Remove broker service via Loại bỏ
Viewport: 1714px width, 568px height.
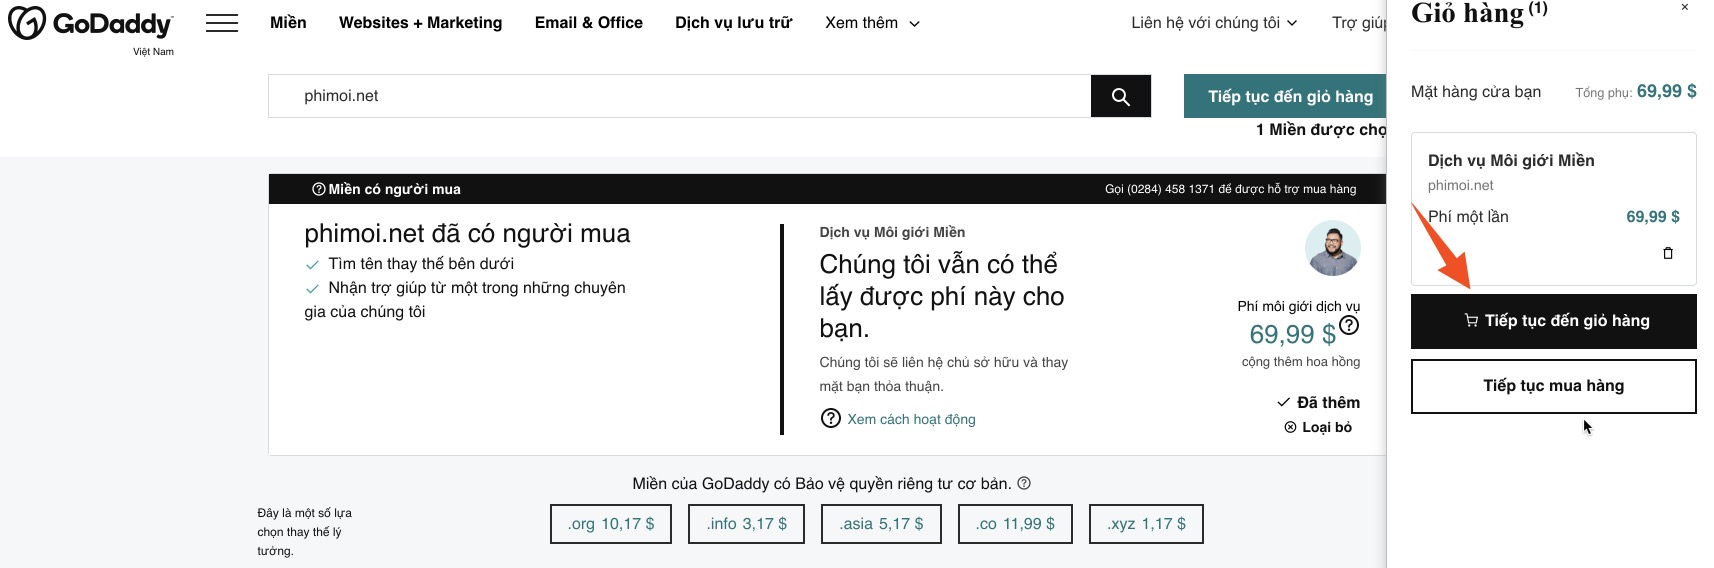(x=1318, y=427)
